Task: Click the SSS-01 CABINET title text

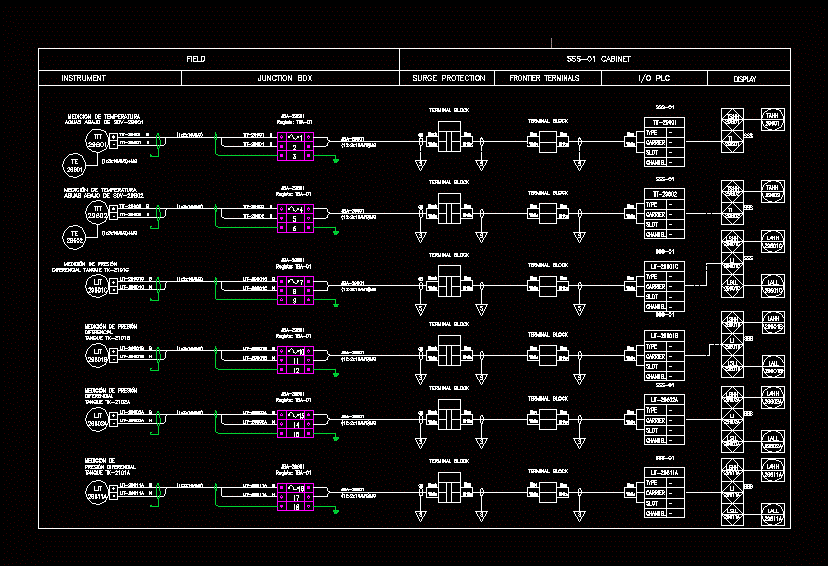Action: (x=596, y=59)
